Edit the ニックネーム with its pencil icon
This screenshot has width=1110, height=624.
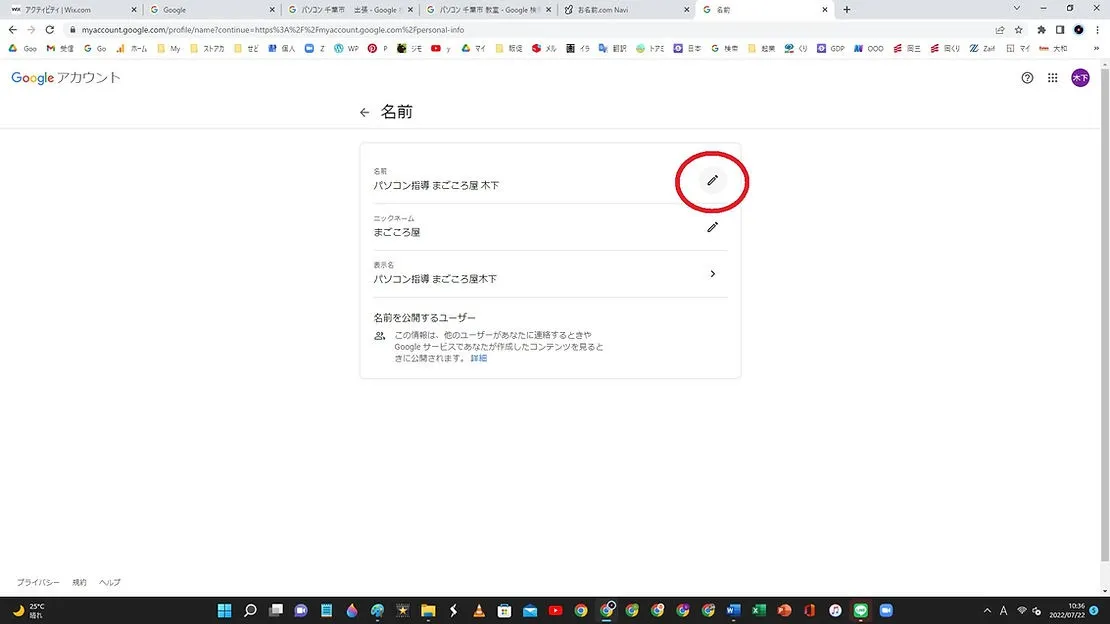click(x=712, y=227)
